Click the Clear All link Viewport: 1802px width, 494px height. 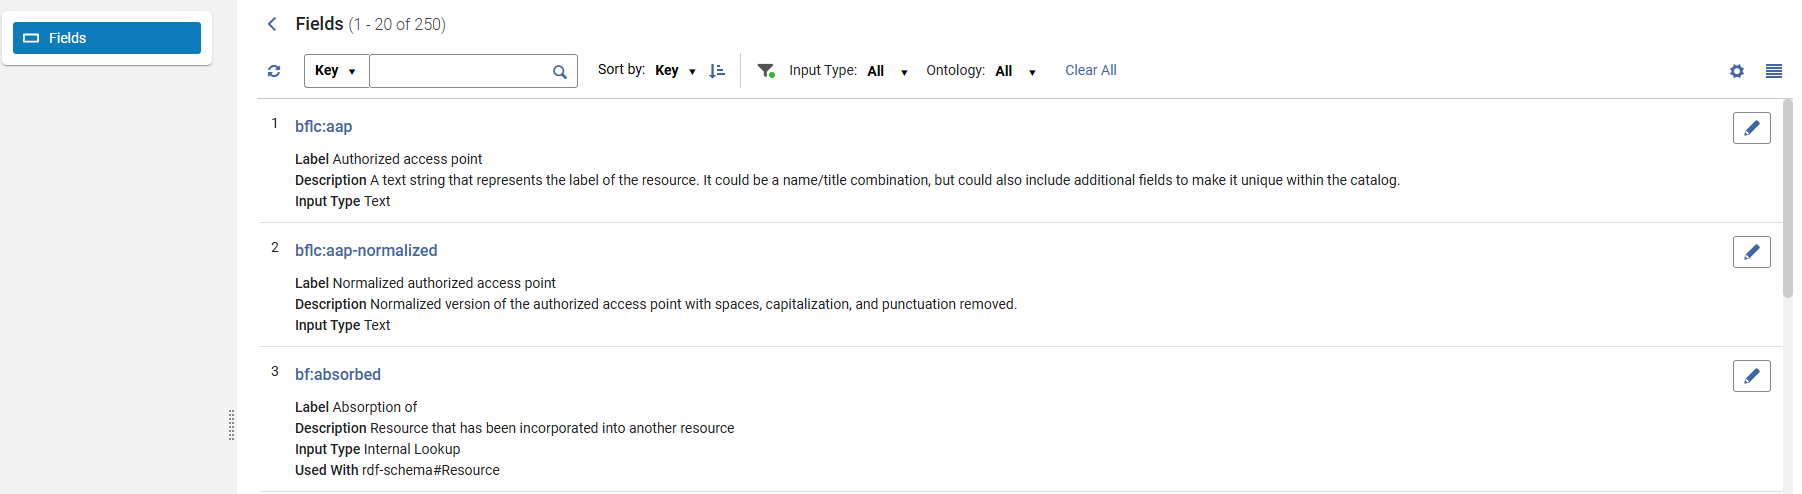pos(1090,70)
